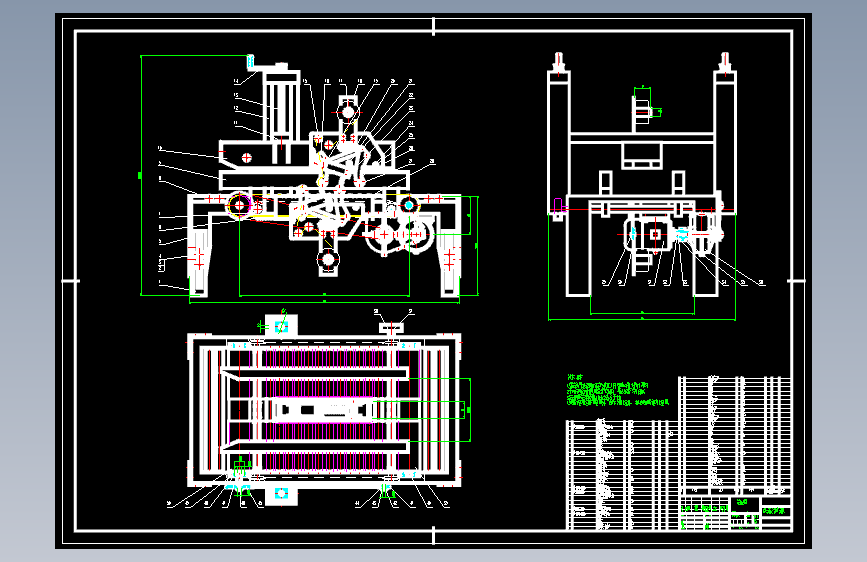Select the title block in bottom-right corner
867x562 pixels.
click(735, 513)
